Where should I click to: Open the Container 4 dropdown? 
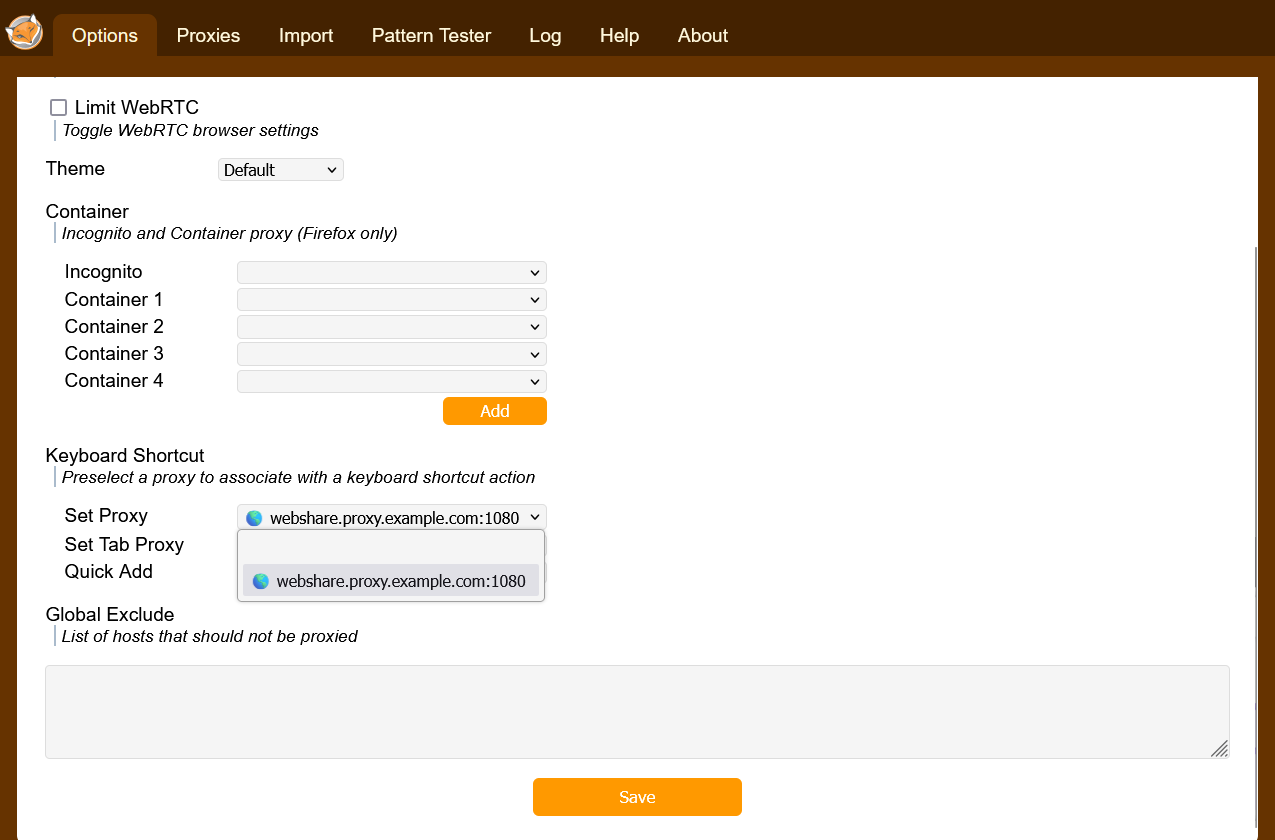pyautogui.click(x=392, y=381)
